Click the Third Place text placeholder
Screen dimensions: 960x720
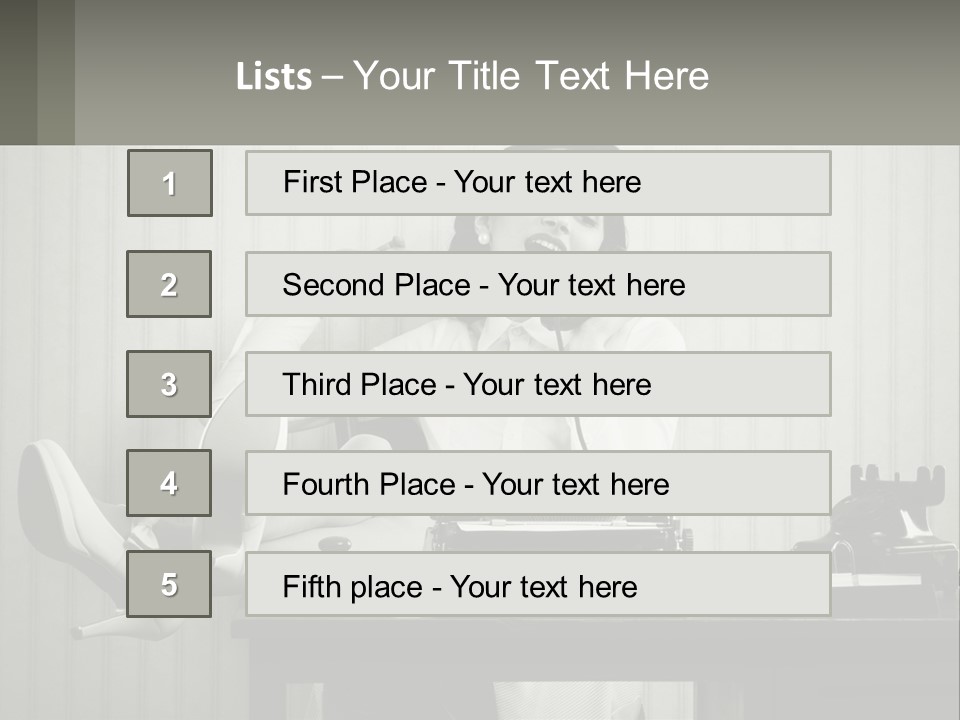538,384
